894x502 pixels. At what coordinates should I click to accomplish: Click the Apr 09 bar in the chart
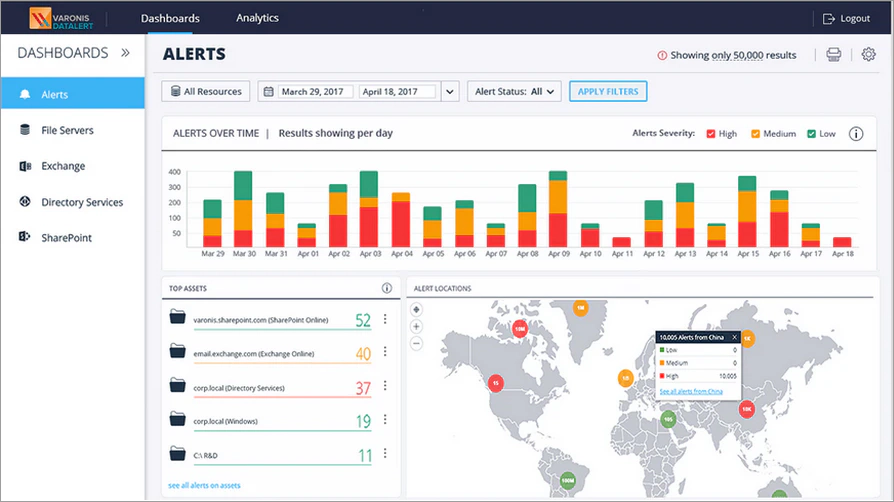tap(558, 209)
